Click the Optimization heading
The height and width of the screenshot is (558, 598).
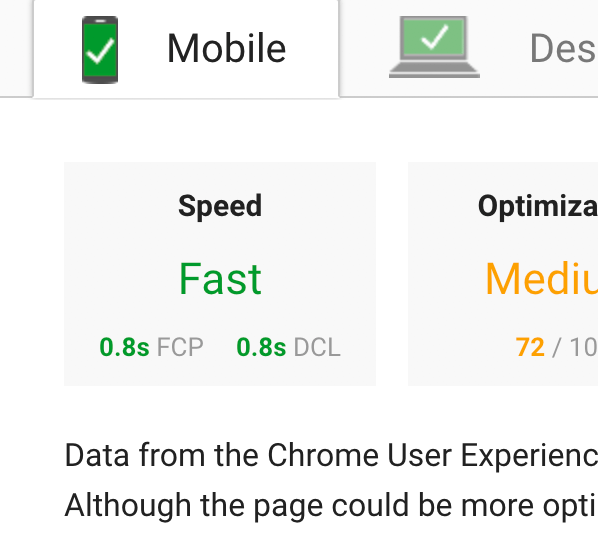[538, 206]
